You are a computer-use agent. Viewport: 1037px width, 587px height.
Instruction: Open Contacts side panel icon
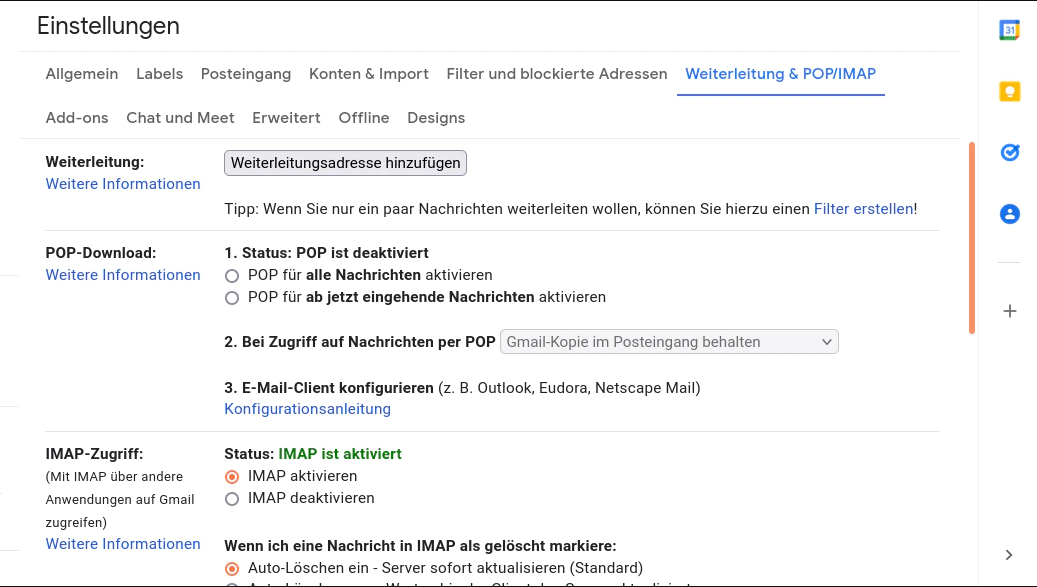(1009, 214)
